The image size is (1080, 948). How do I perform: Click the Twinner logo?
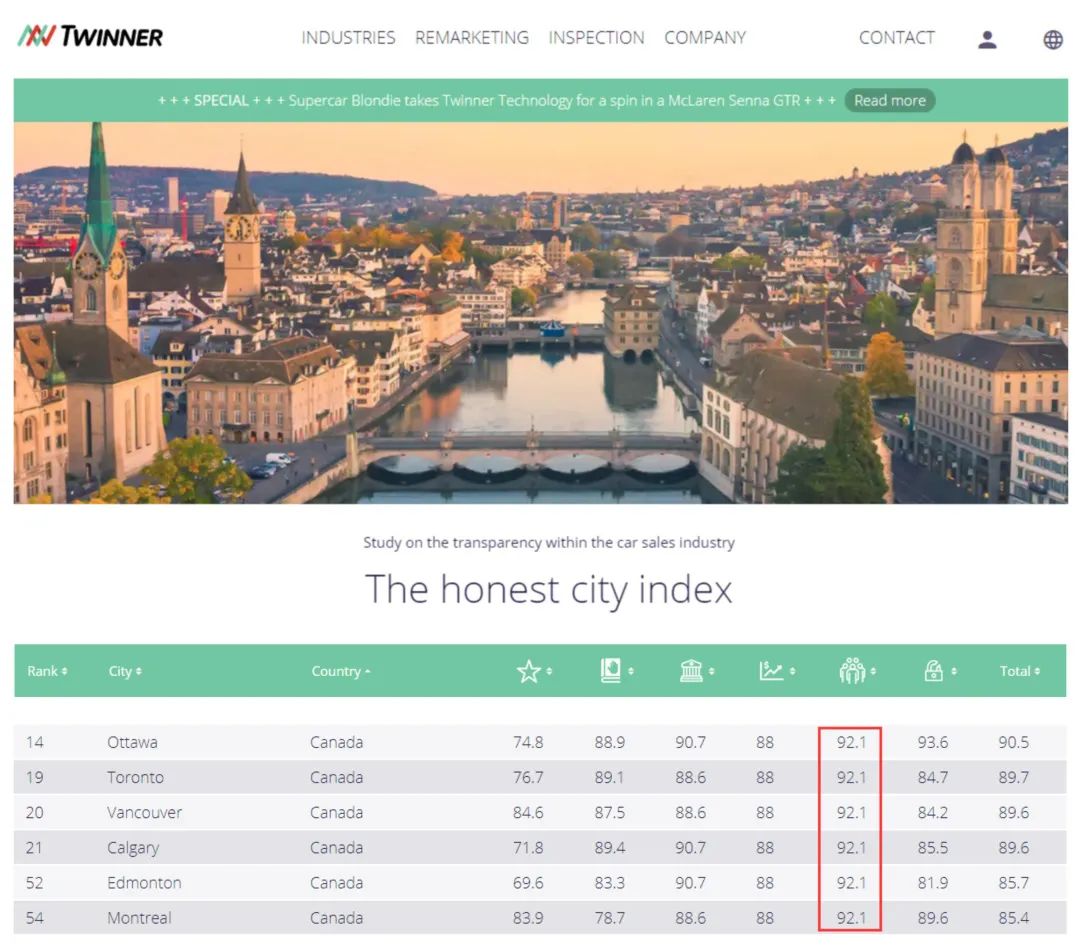point(90,37)
